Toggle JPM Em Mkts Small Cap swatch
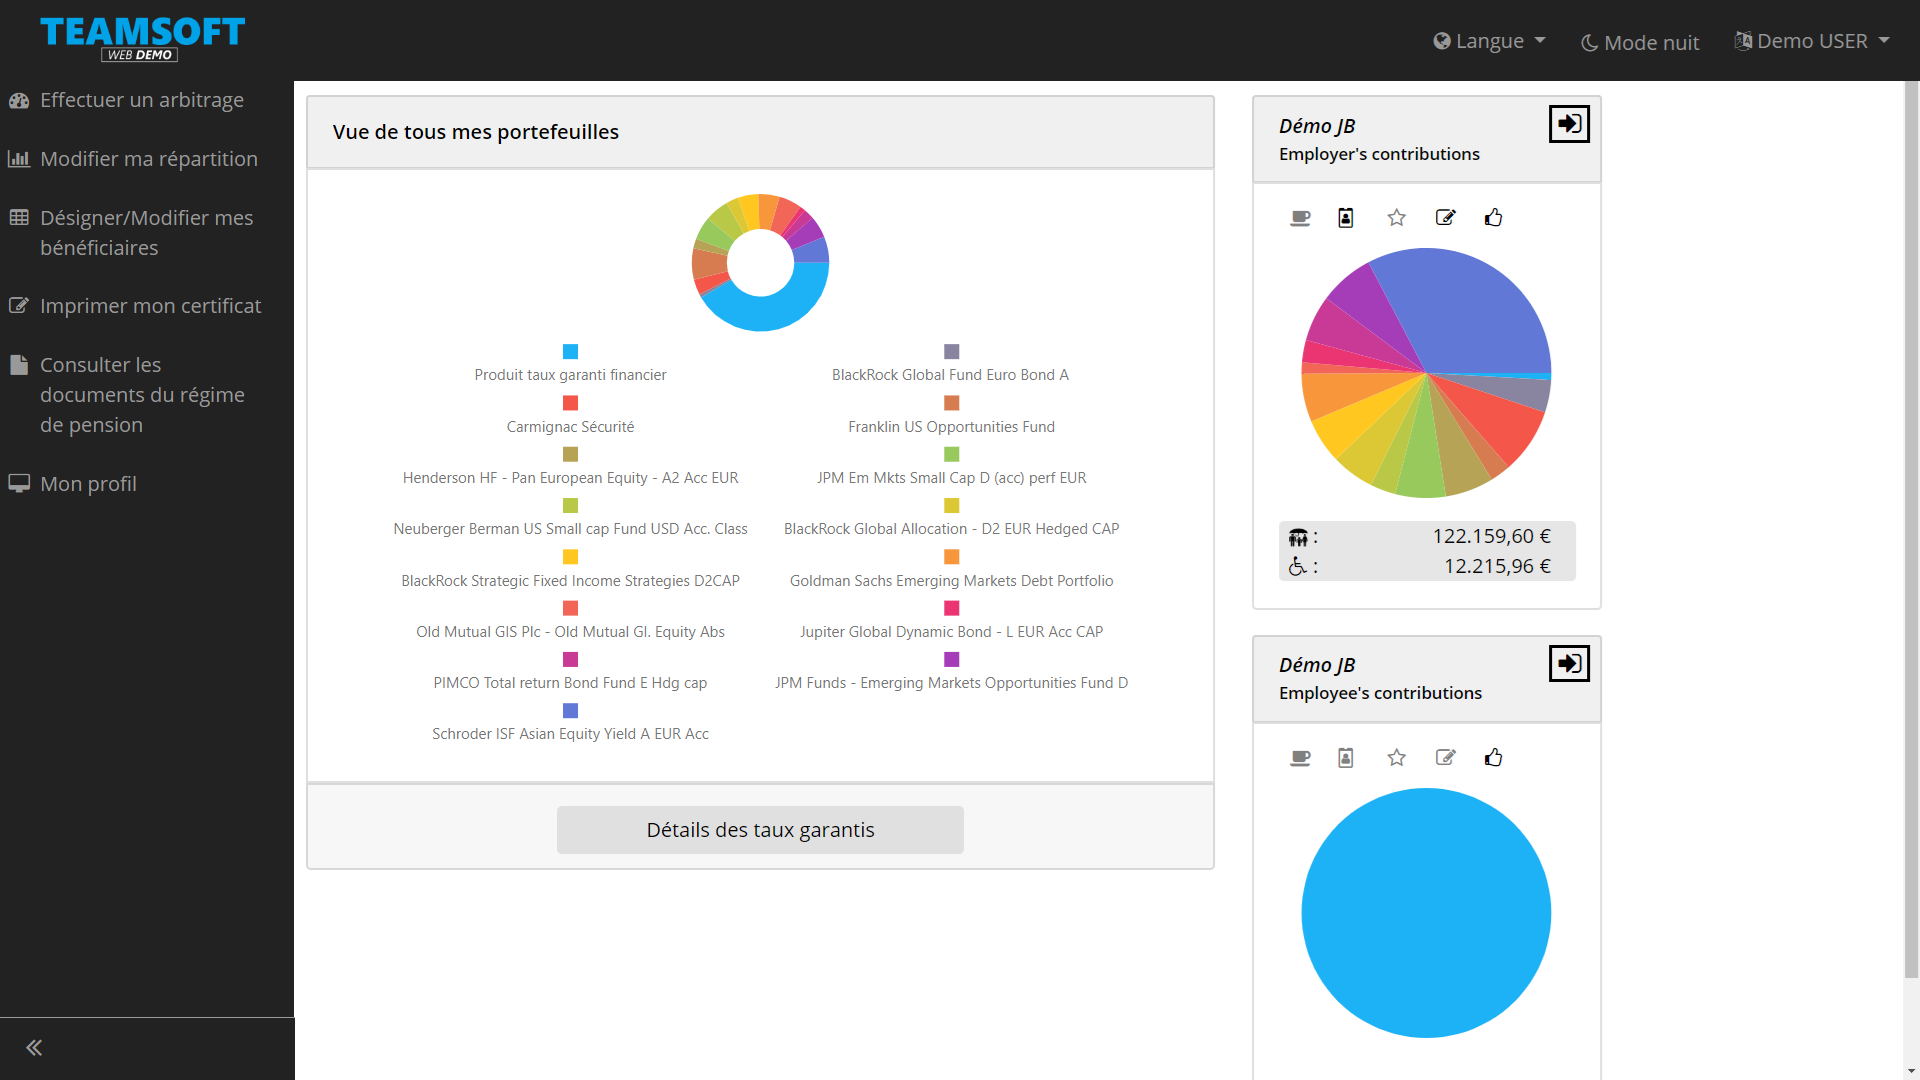Viewport: 1920px width, 1080px height. pyautogui.click(x=952, y=454)
